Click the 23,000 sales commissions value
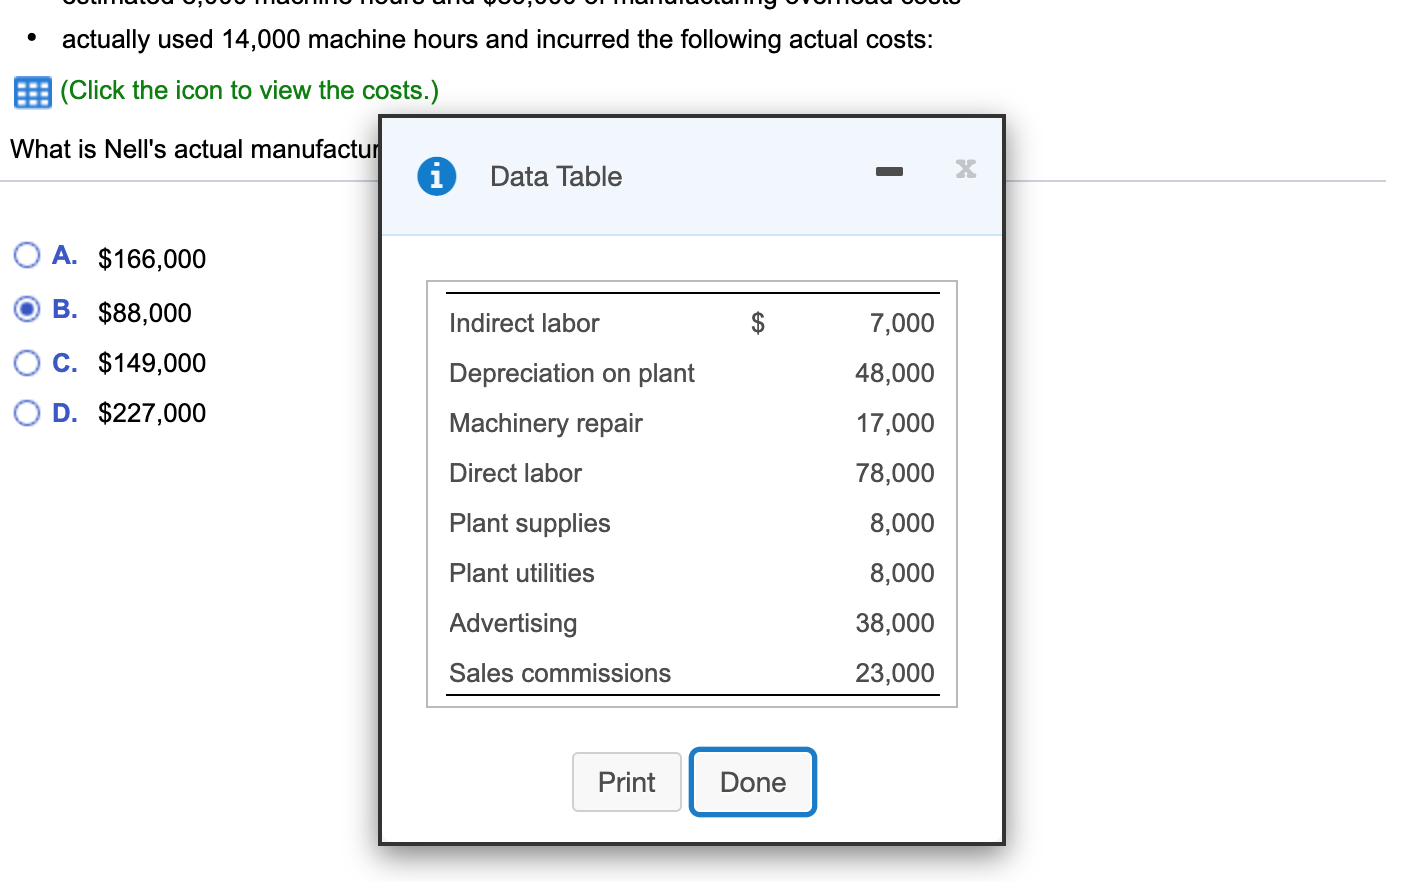Screen dimensions: 1406x882 click(x=895, y=673)
